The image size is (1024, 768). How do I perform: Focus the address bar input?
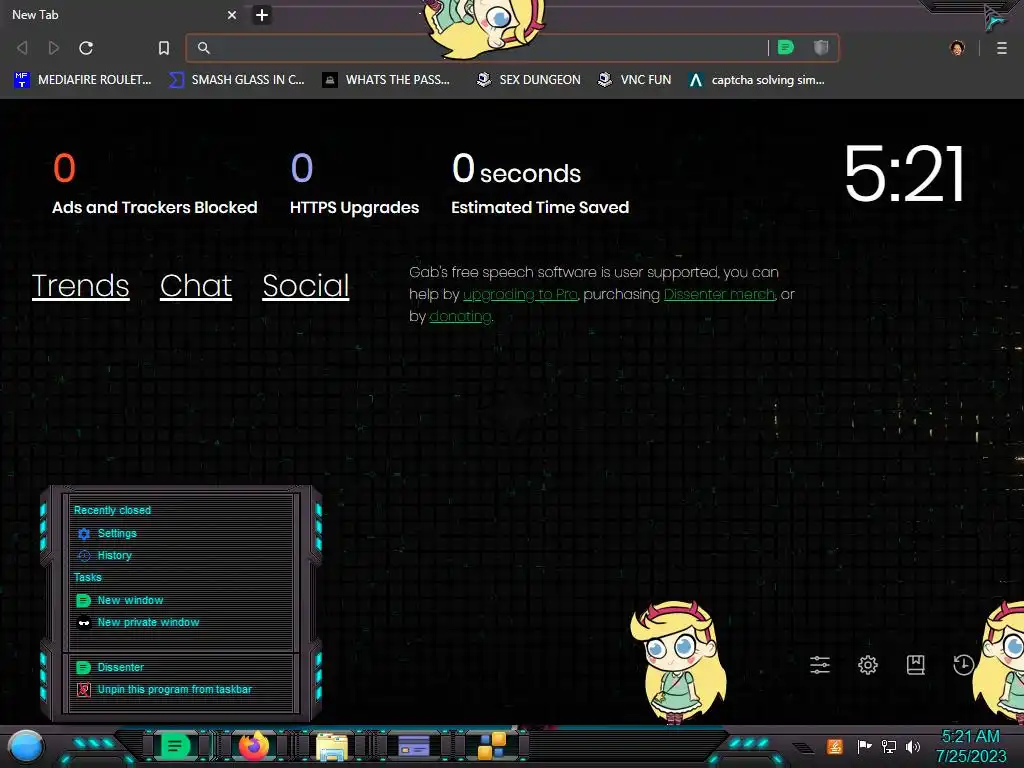(483, 48)
